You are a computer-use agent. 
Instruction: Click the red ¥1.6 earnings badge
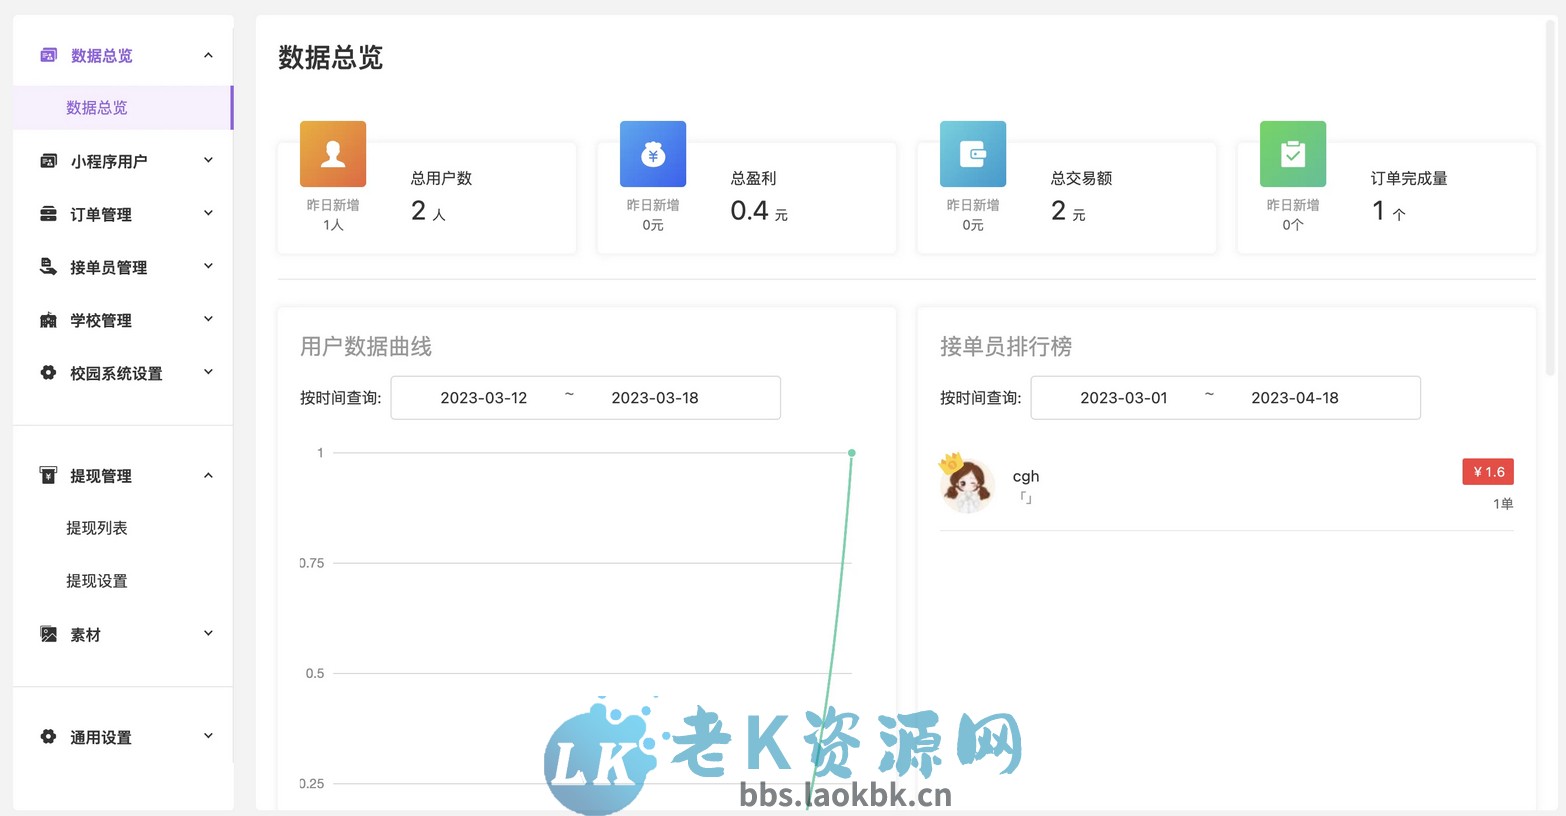pyautogui.click(x=1487, y=471)
